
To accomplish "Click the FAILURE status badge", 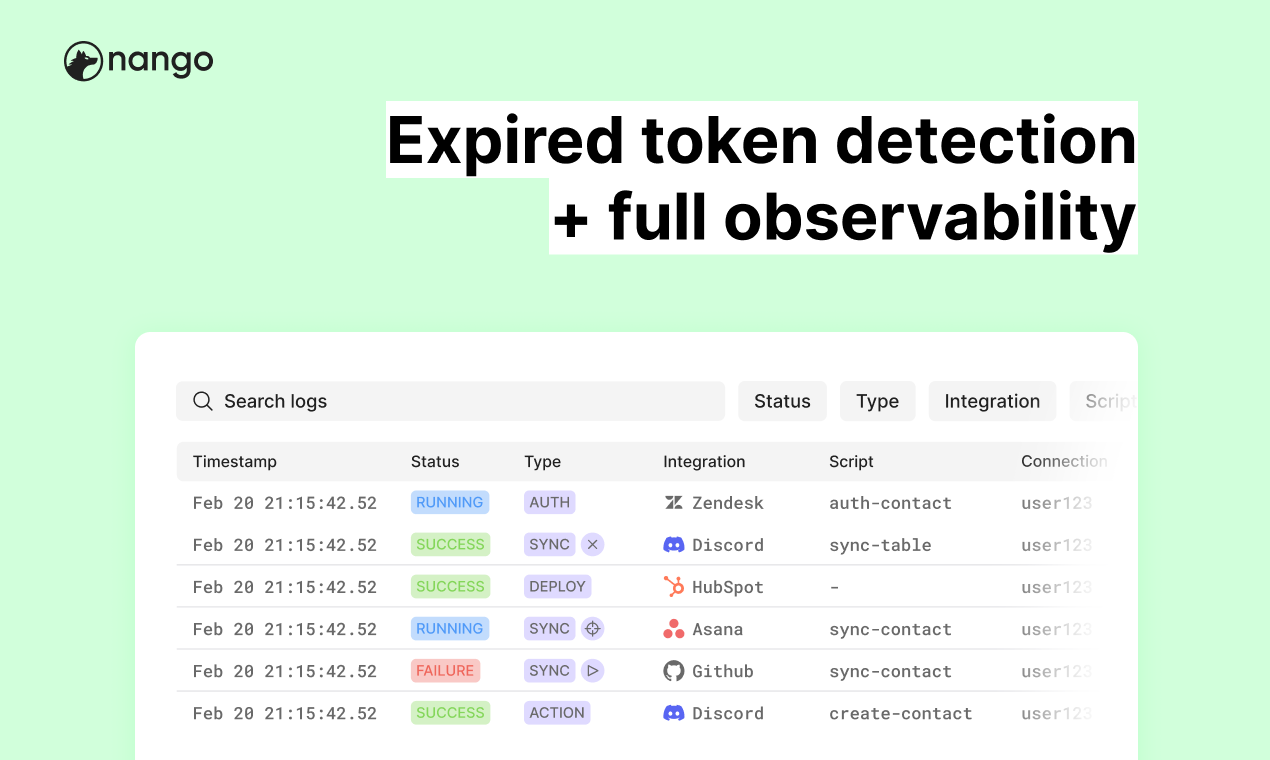I will [x=445, y=671].
